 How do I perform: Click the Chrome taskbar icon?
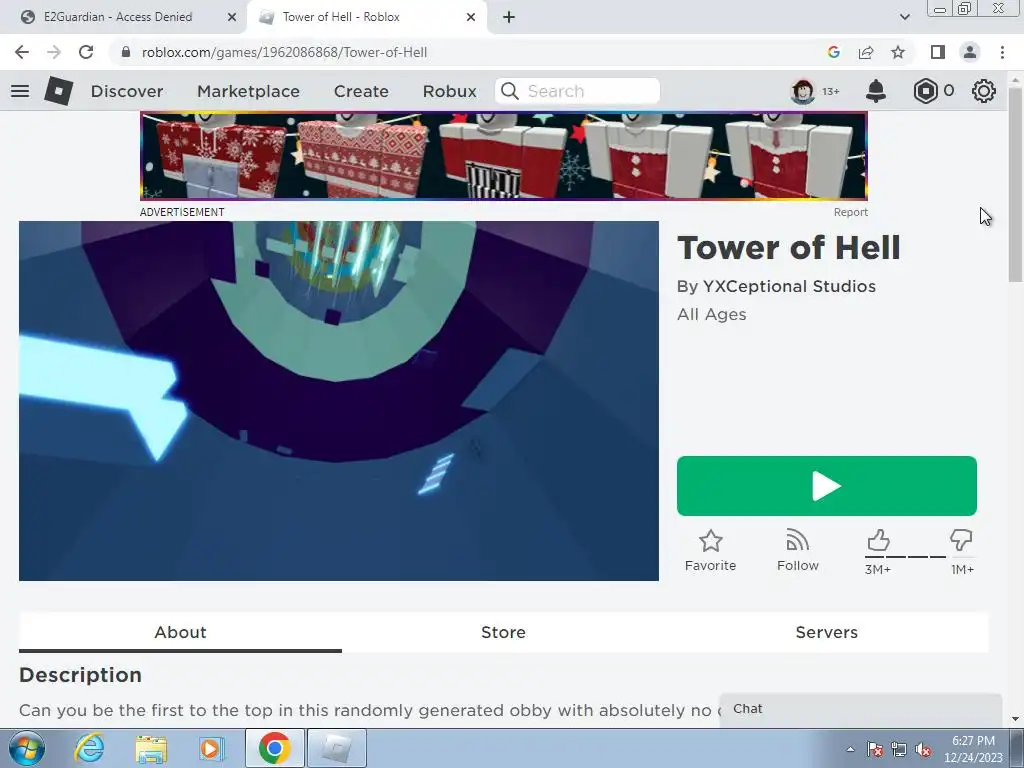click(274, 748)
